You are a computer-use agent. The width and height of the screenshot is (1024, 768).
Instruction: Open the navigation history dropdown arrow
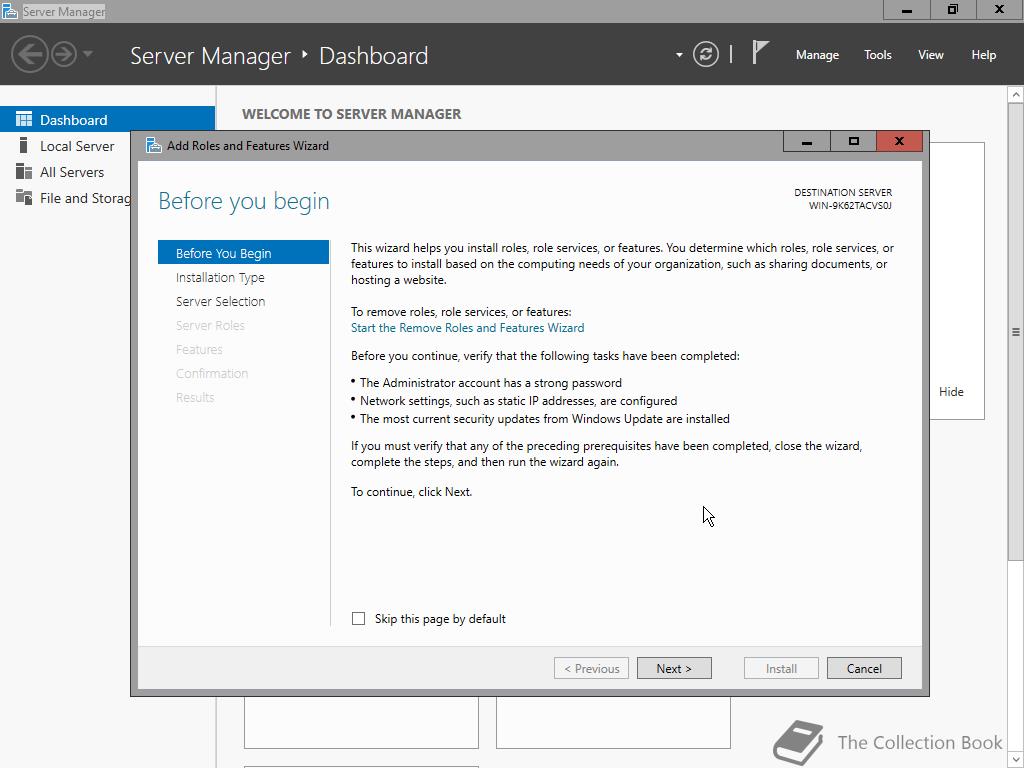[x=88, y=54]
